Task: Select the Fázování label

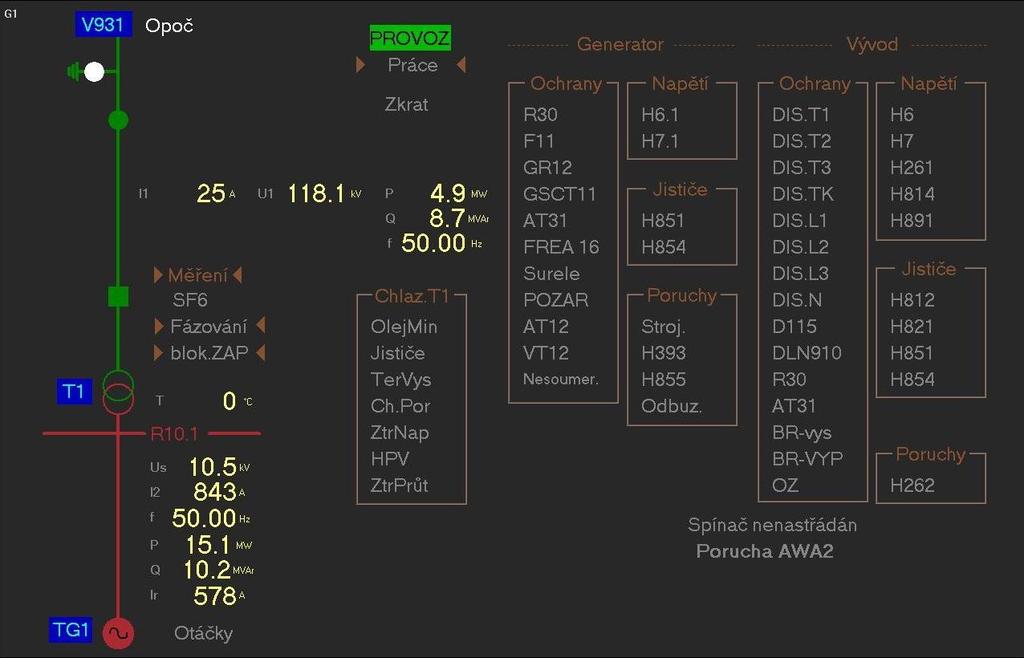Action: [209, 326]
